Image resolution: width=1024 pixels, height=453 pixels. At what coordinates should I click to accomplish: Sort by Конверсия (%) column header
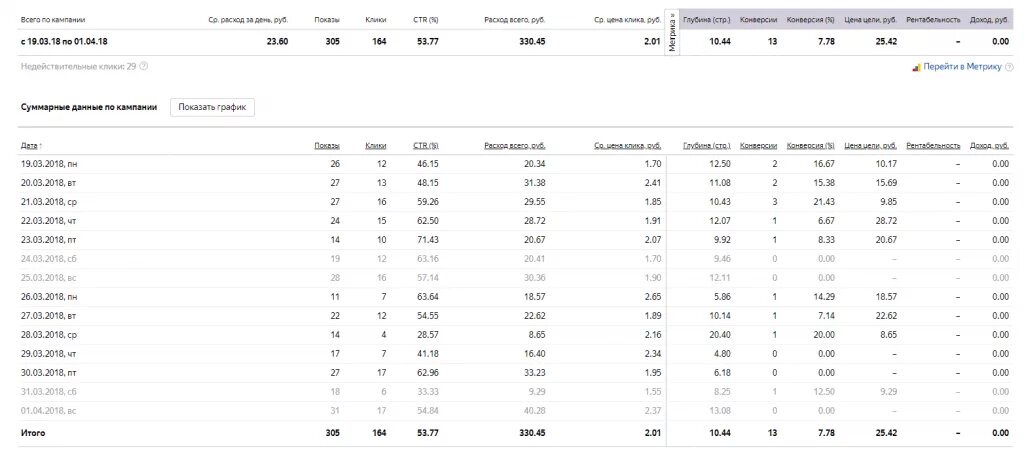pos(810,146)
